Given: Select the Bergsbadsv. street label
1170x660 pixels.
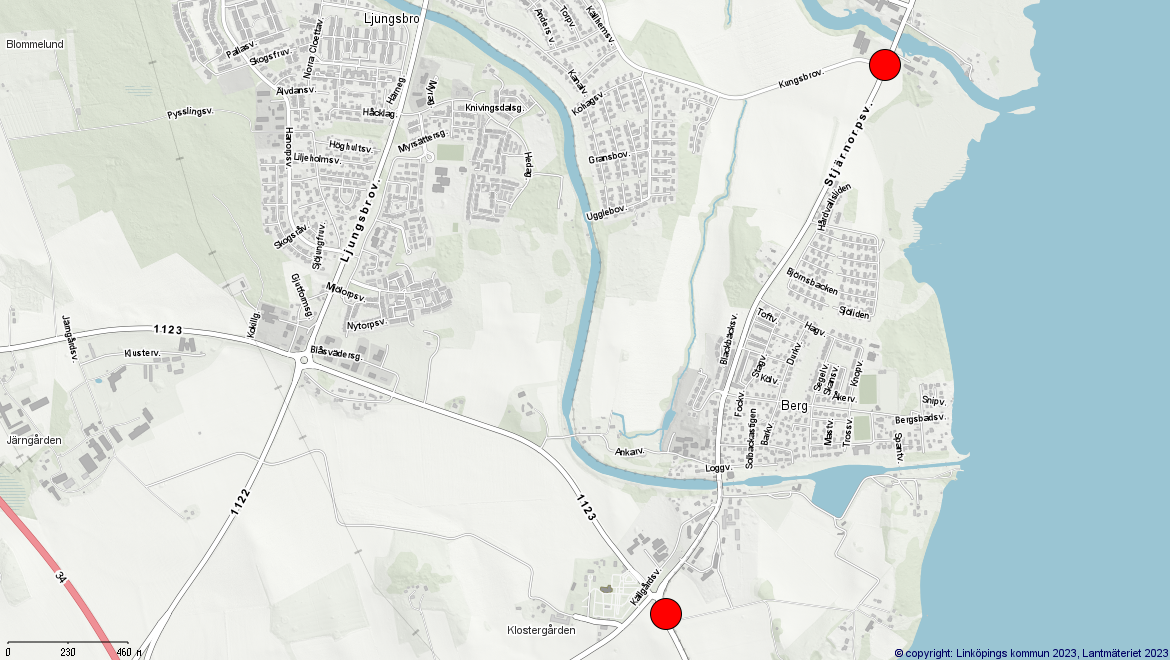Looking at the screenshot, I should click(920, 418).
